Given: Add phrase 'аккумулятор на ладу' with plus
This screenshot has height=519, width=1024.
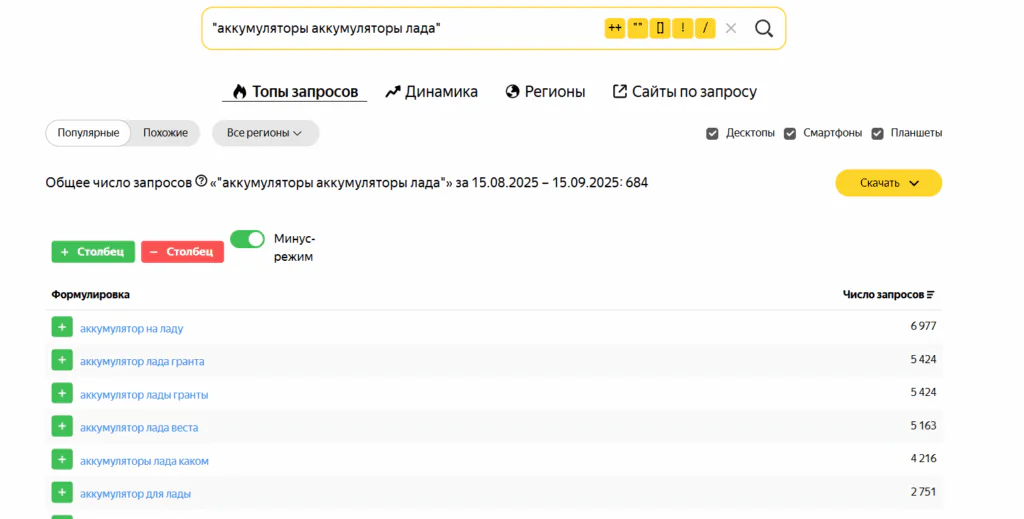Looking at the screenshot, I should pyautogui.click(x=62, y=327).
